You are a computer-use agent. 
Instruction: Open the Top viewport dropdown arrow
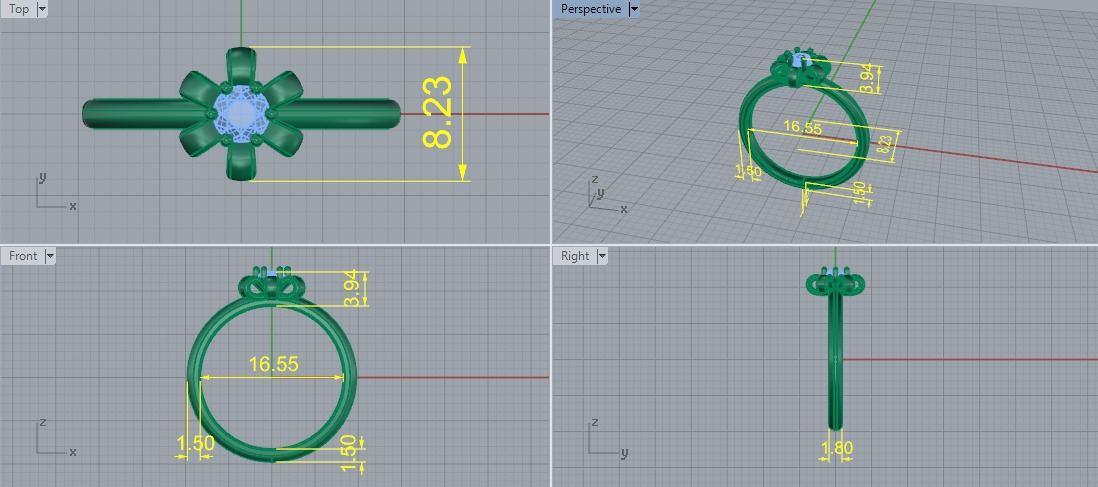click(x=41, y=9)
